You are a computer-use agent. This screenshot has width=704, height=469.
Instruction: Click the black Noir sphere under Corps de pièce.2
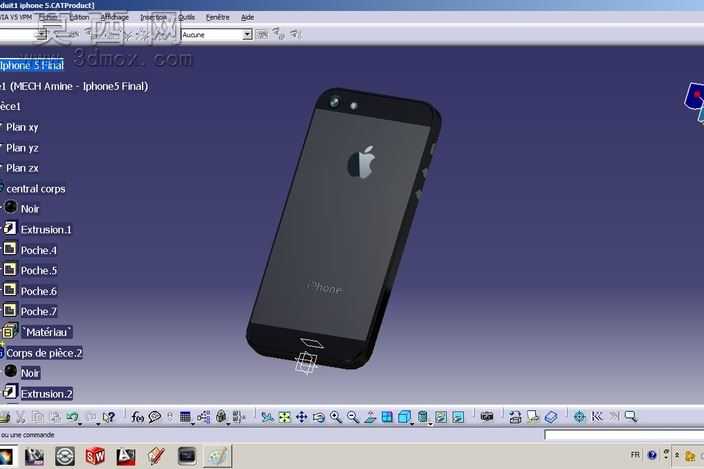point(11,371)
